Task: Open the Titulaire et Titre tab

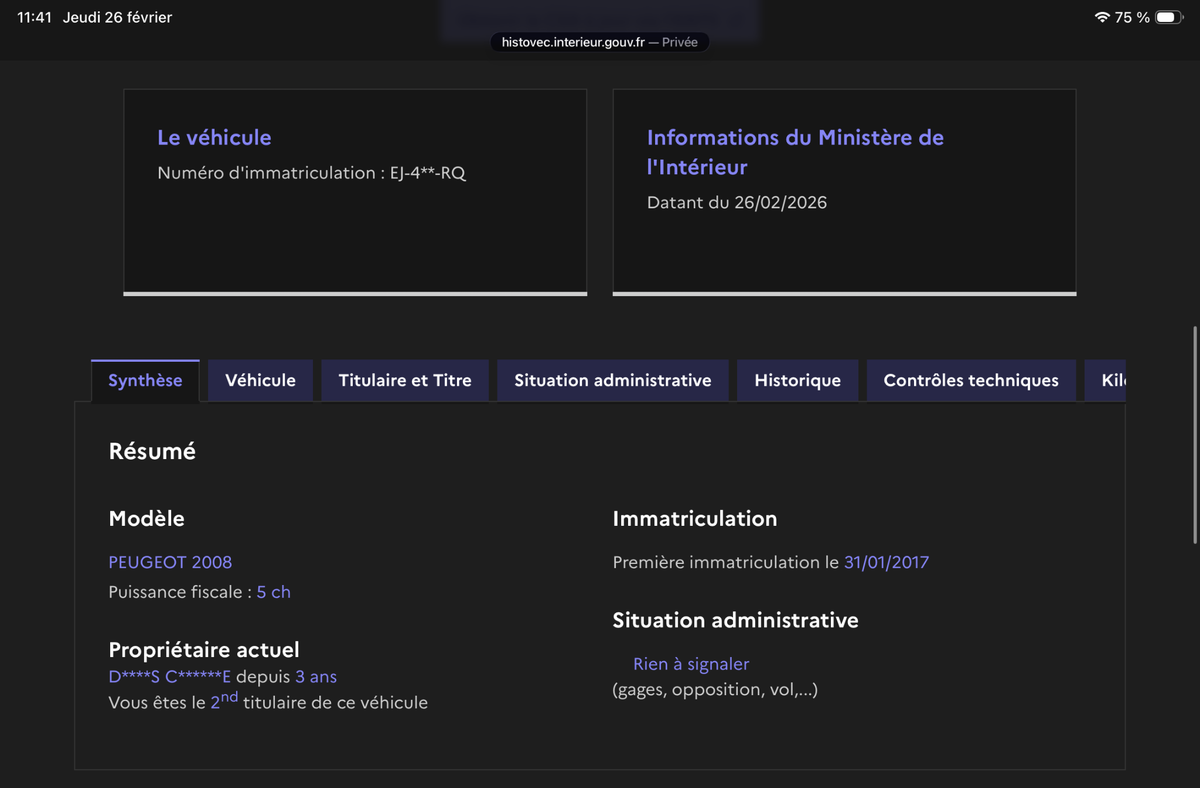Action: click(405, 380)
